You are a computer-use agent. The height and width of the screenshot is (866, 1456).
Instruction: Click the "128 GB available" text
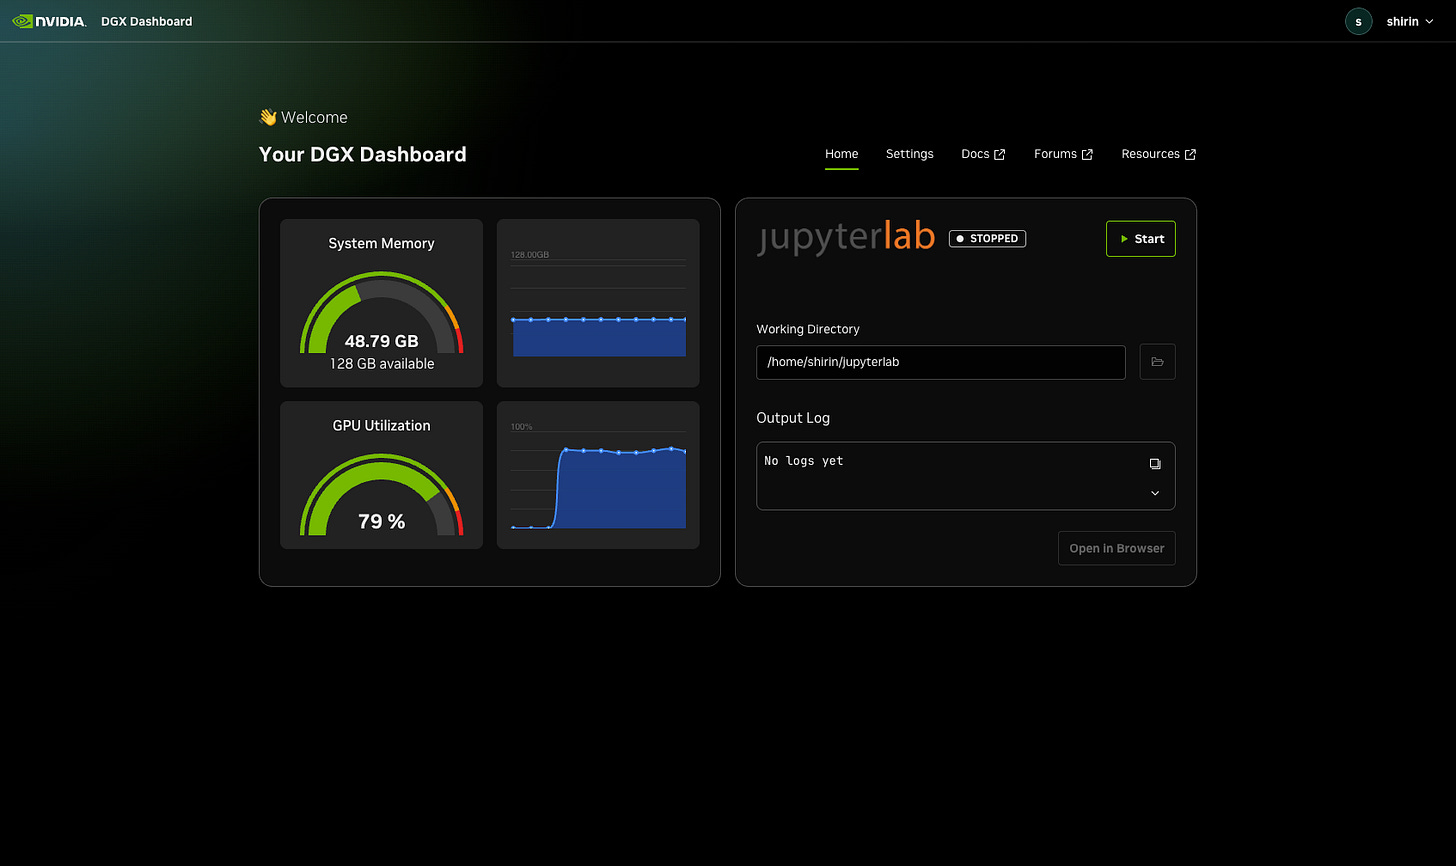coord(382,364)
